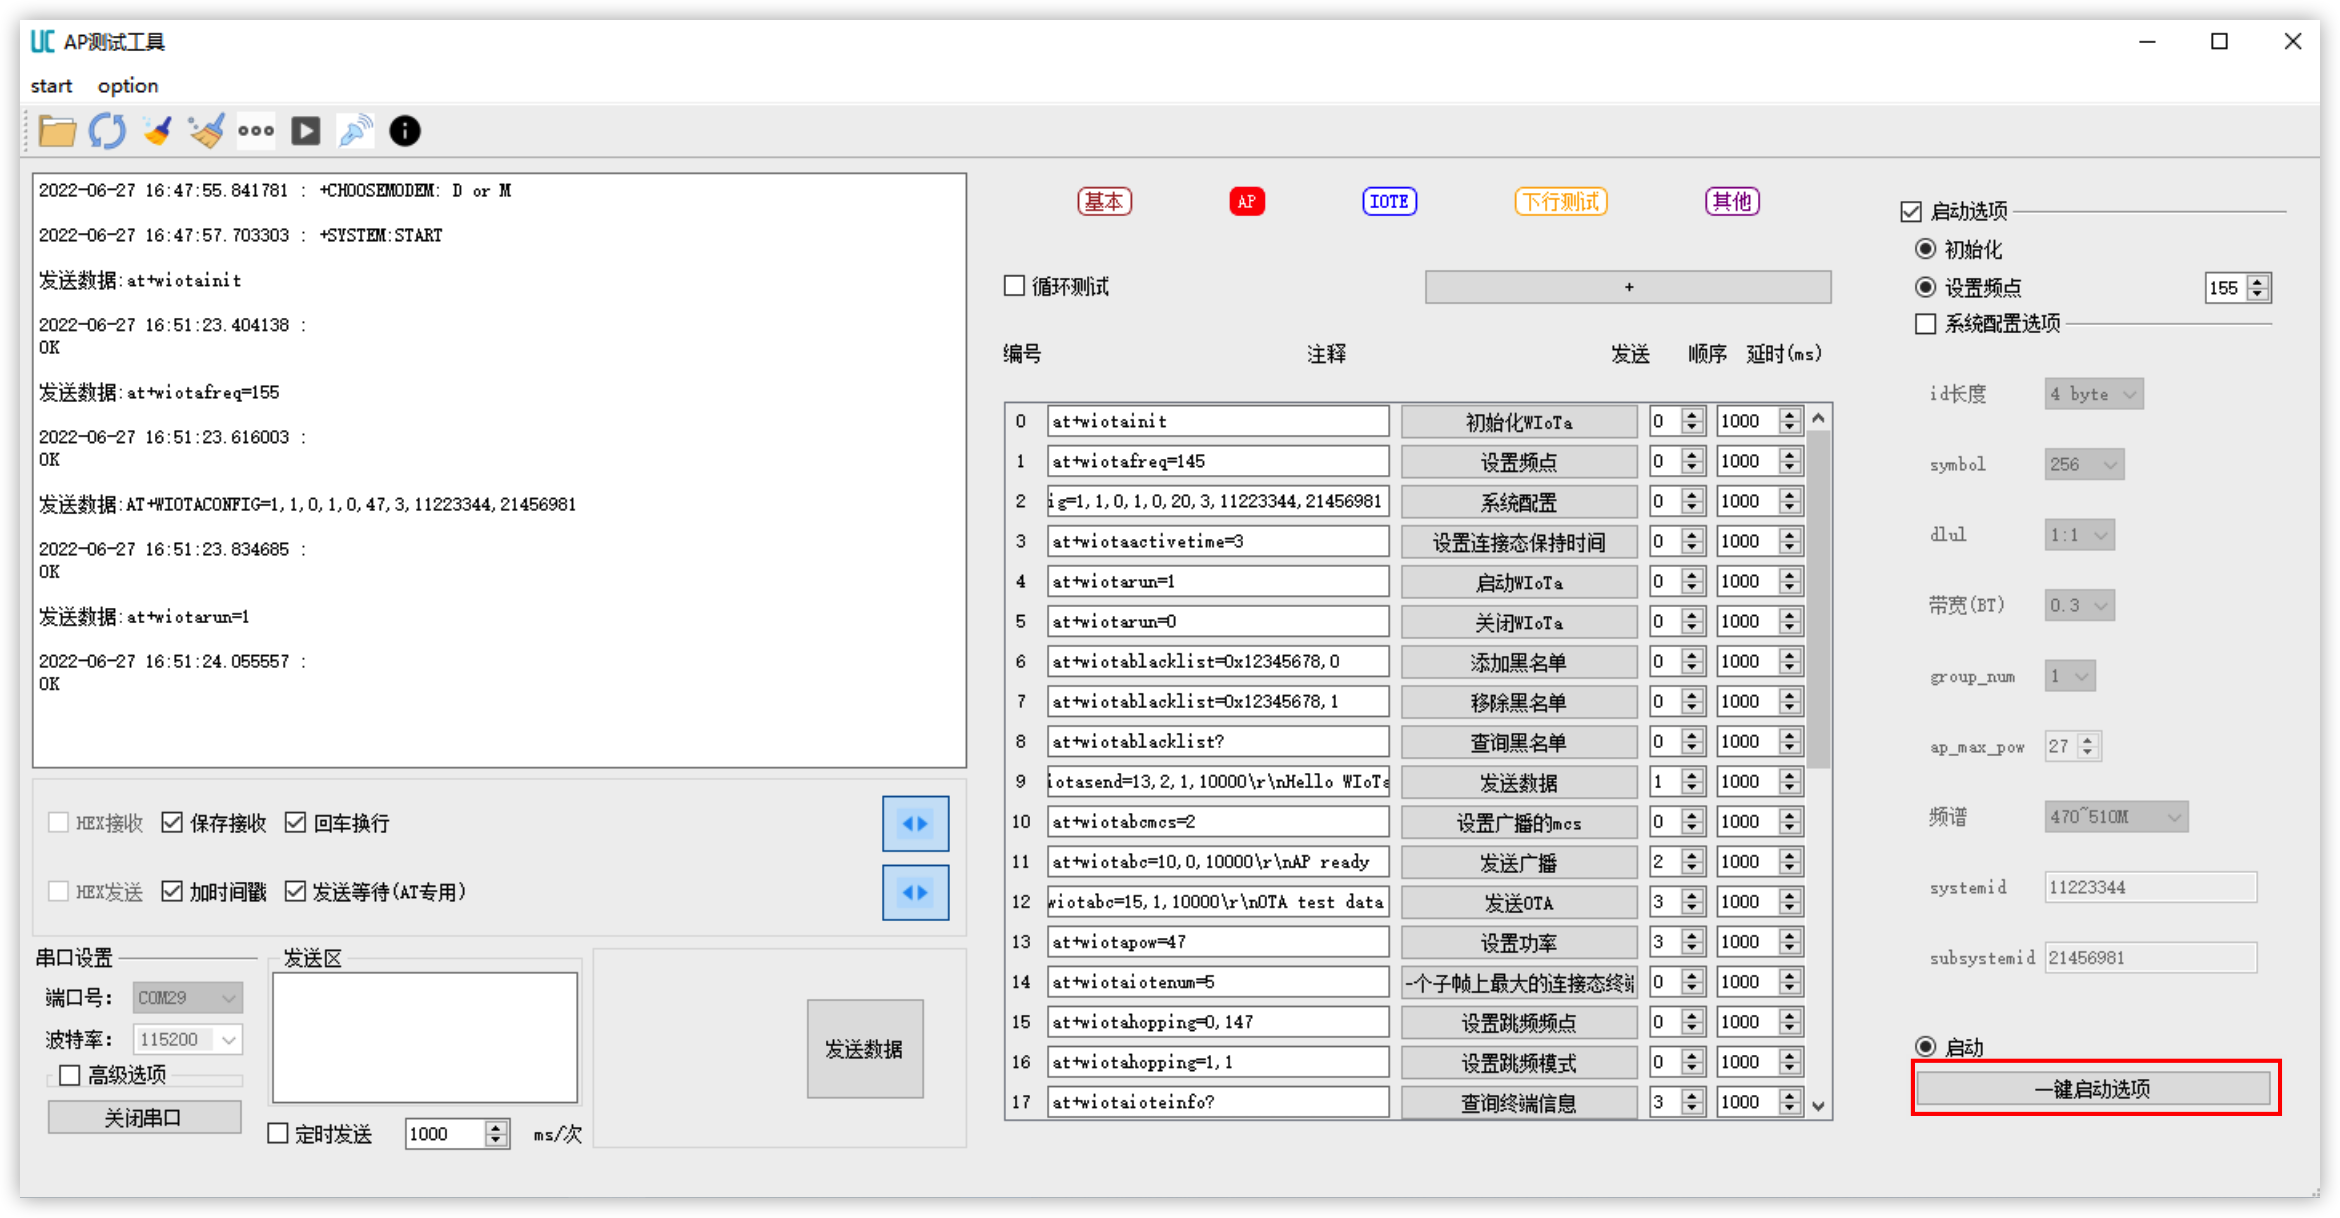Uncheck the 加时间戳 checkbox
This screenshot has width=2340, height=1218.
[x=172, y=891]
